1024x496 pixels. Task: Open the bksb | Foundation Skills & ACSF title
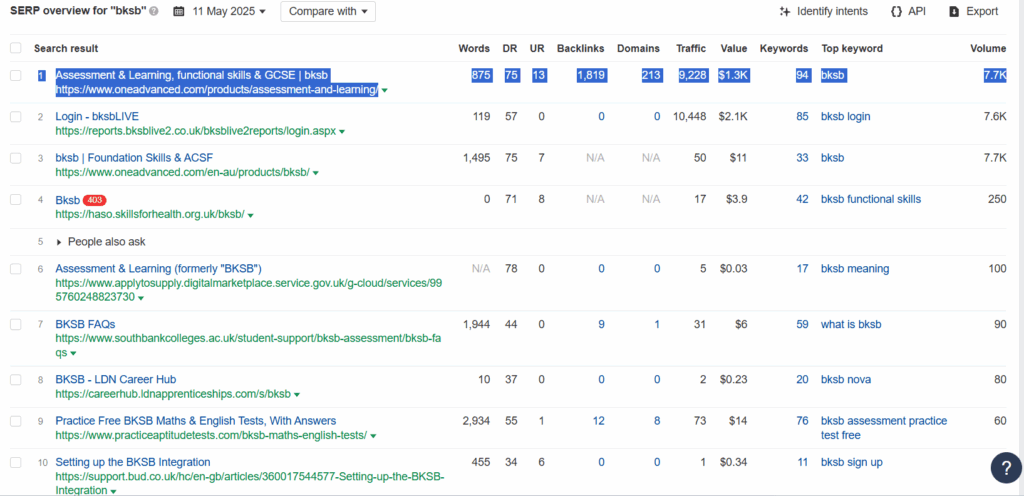[x=134, y=158]
